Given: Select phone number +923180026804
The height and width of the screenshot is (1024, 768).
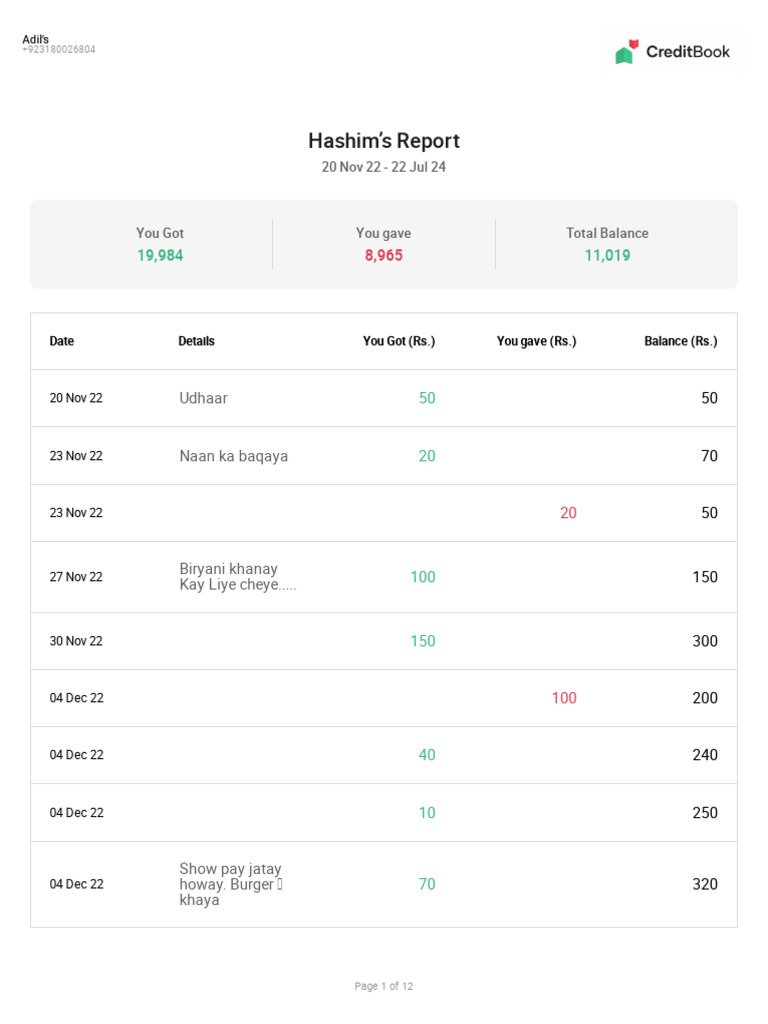Looking at the screenshot, I should [x=59, y=50].
